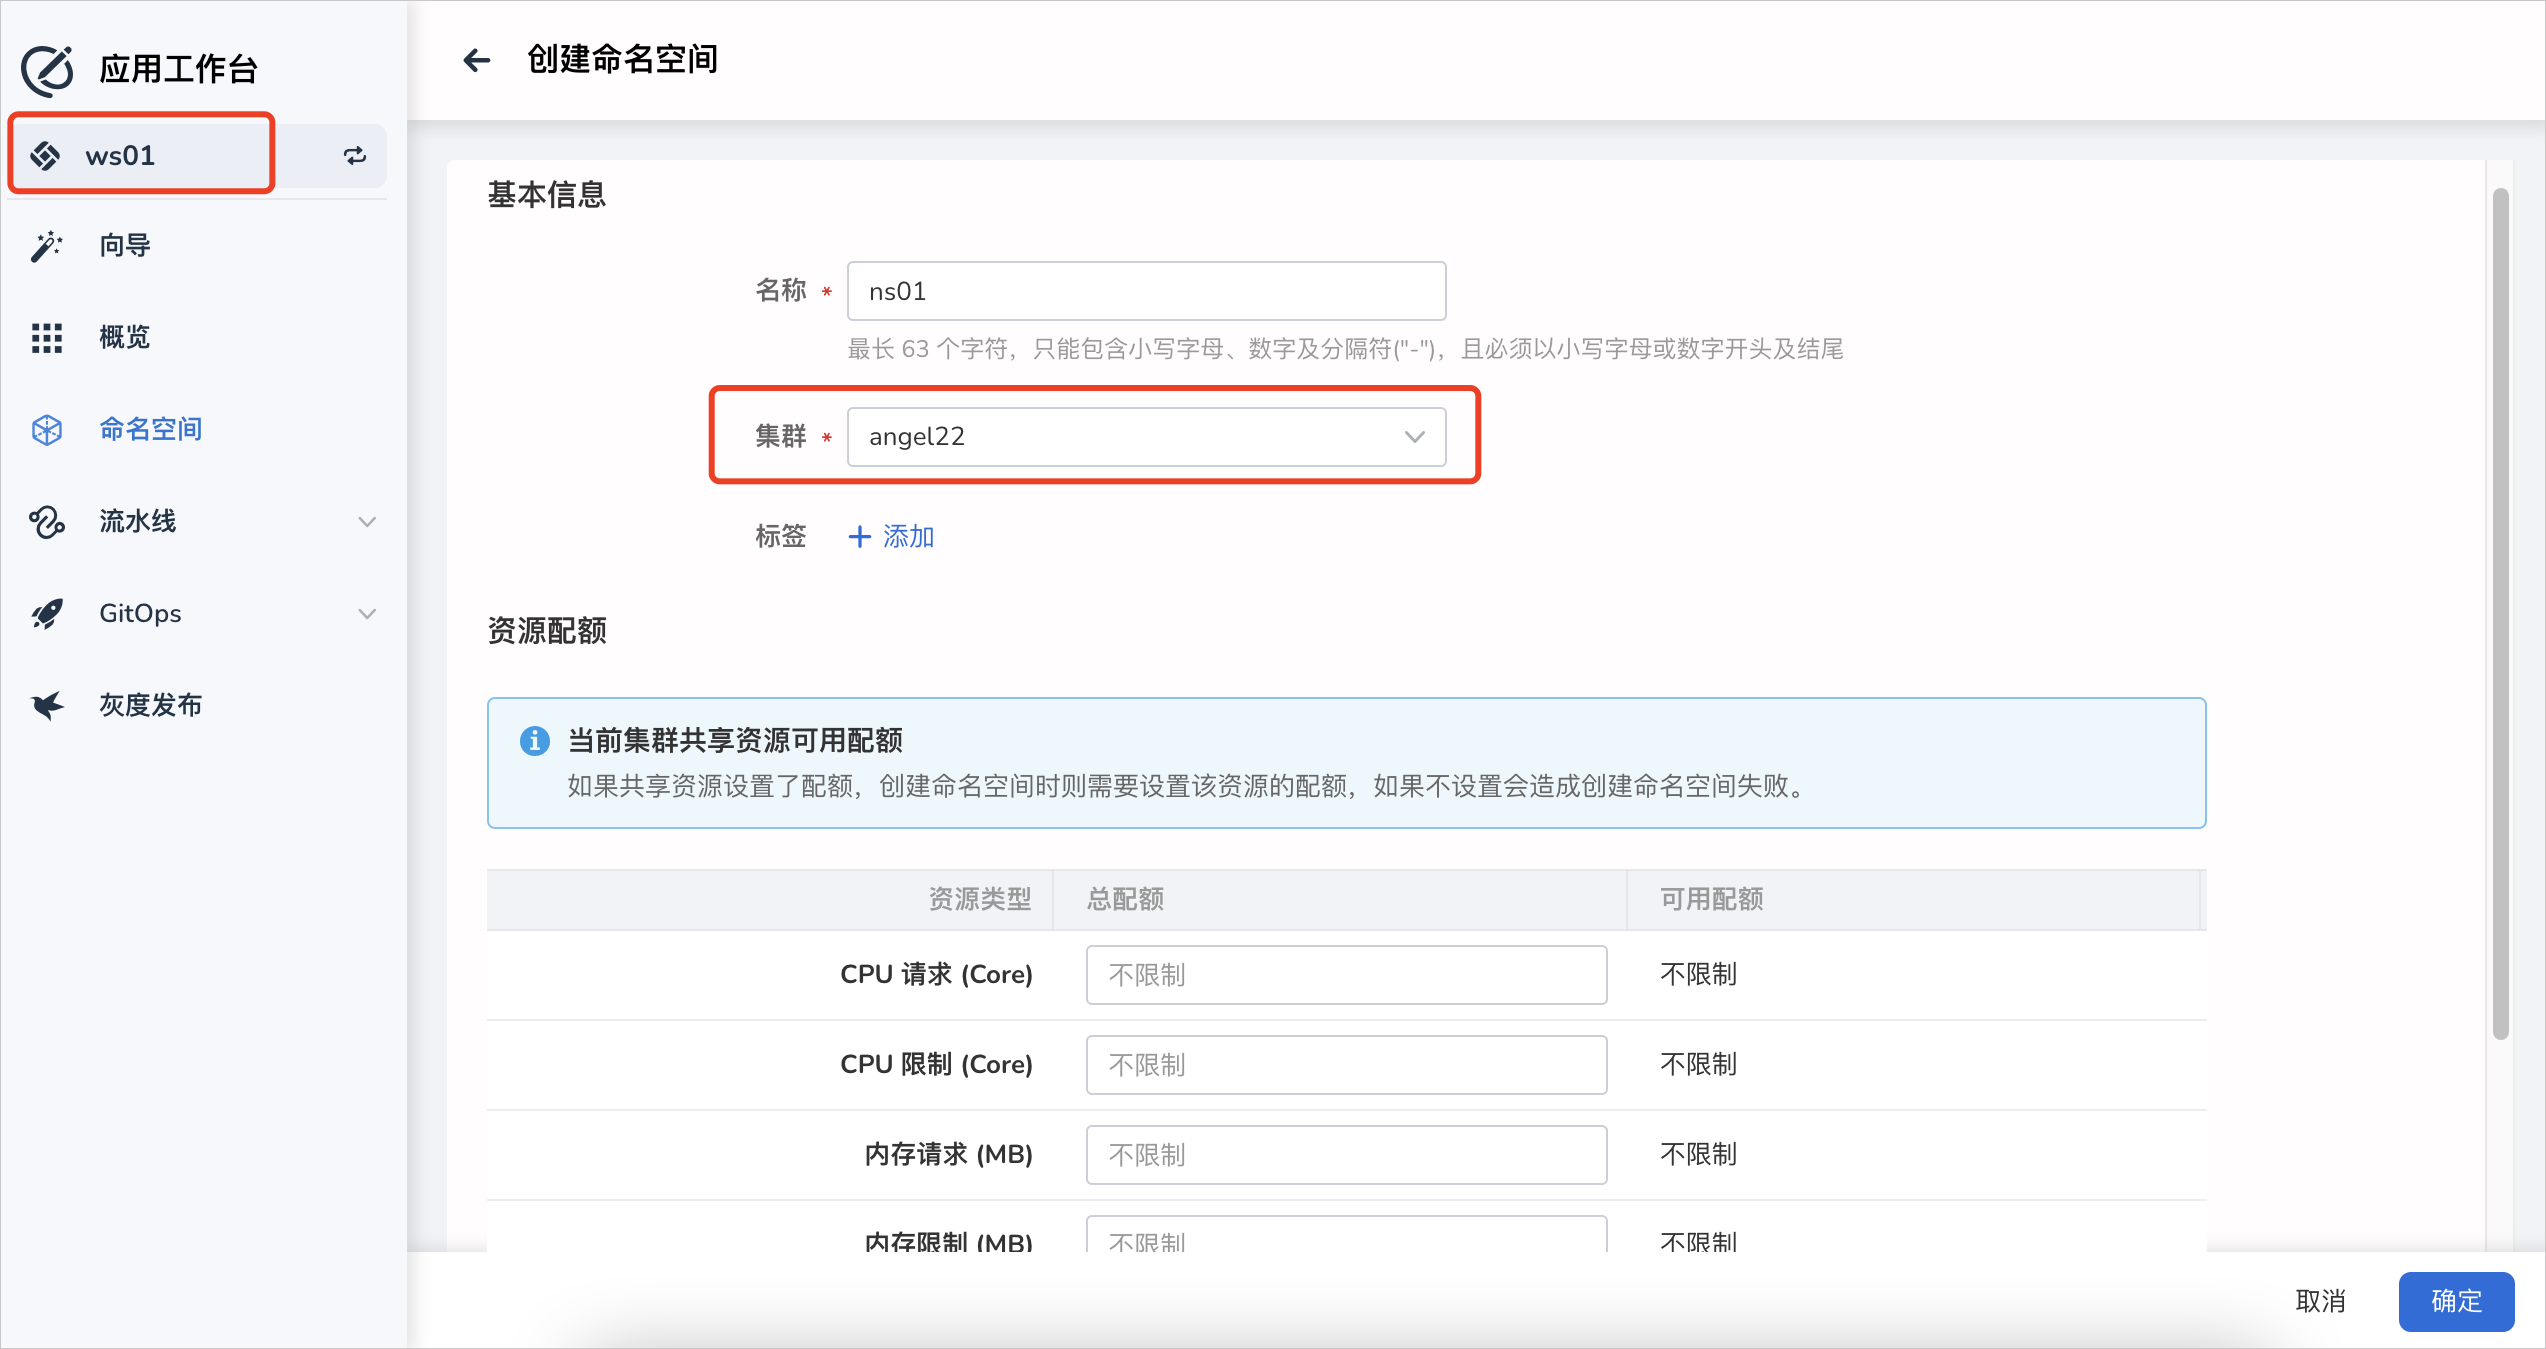Click the vertical scrollbar on the right
This screenshot has width=2546, height=1349.
pyautogui.click(x=2501, y=614)
